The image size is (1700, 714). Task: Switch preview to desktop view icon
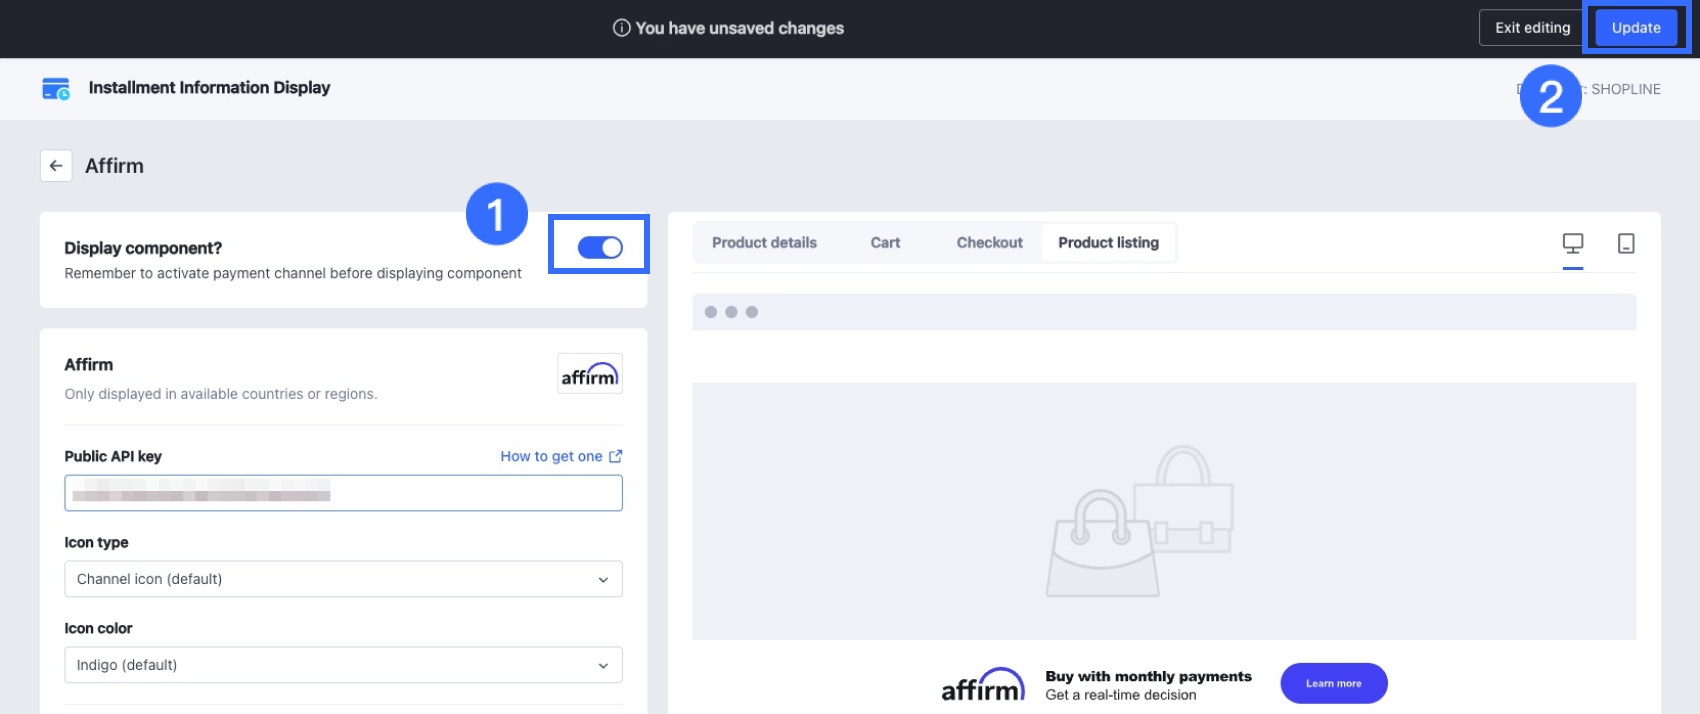(x=1573, y=243)
